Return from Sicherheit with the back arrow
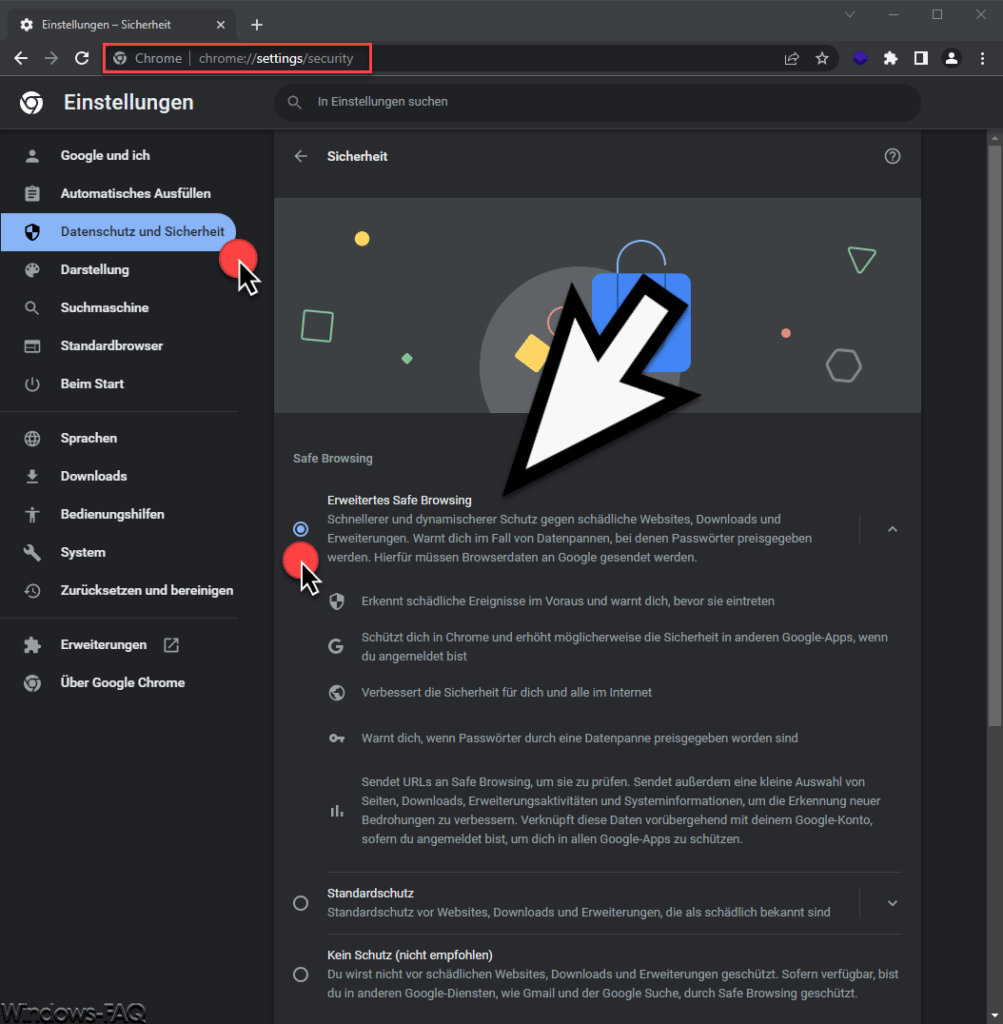The width and height of the screenshot is (1003, 1024). point(300,156)
